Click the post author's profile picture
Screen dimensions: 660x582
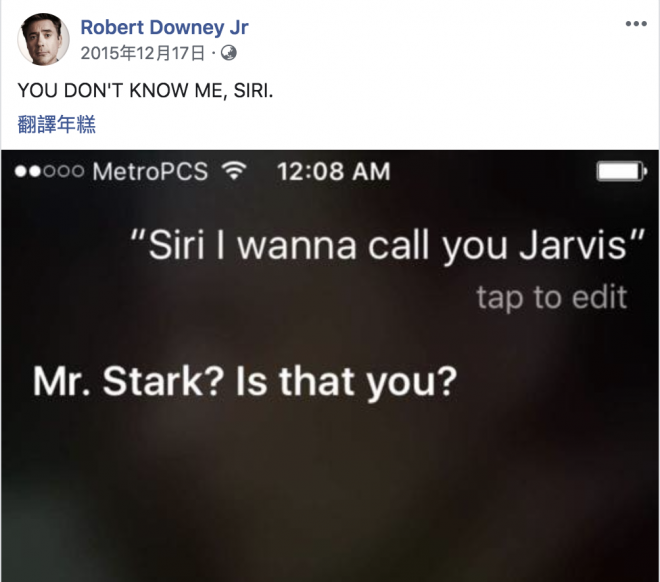(43, 39)
